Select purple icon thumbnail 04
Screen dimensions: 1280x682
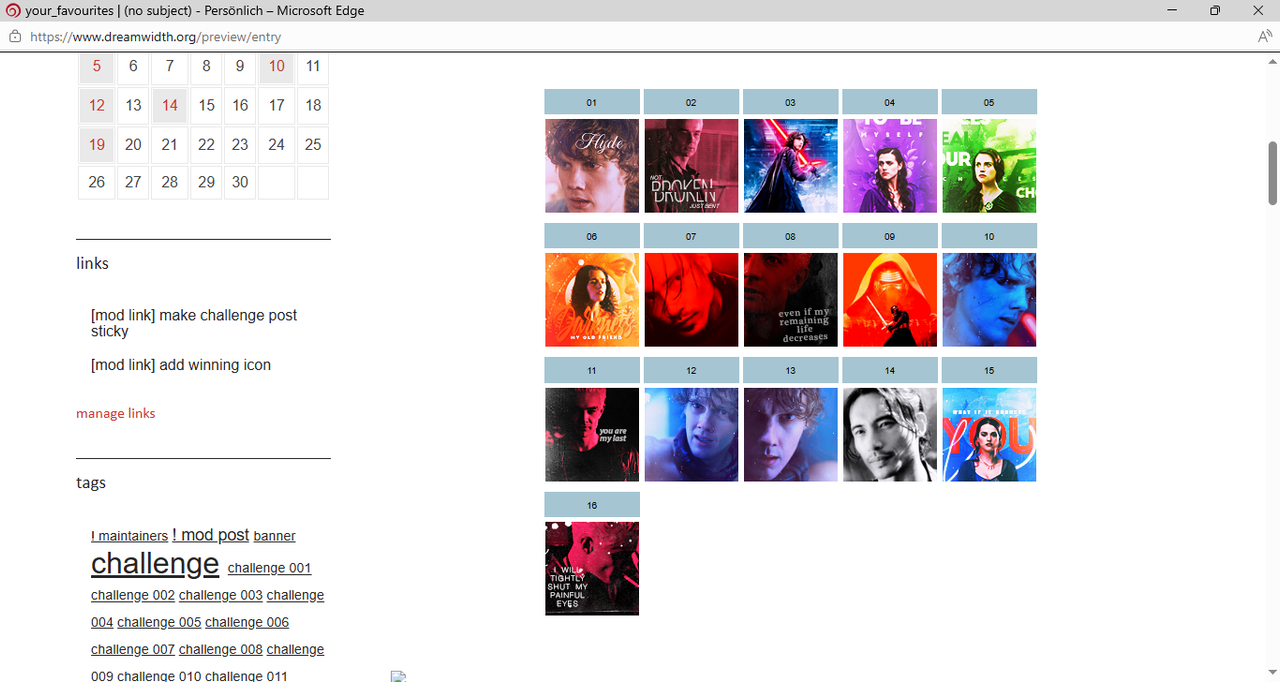890,166
